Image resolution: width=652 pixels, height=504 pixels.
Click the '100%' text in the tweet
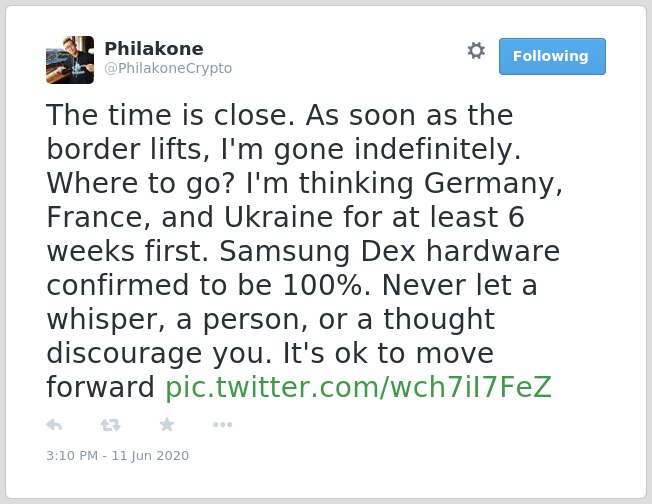click(323, 286)
